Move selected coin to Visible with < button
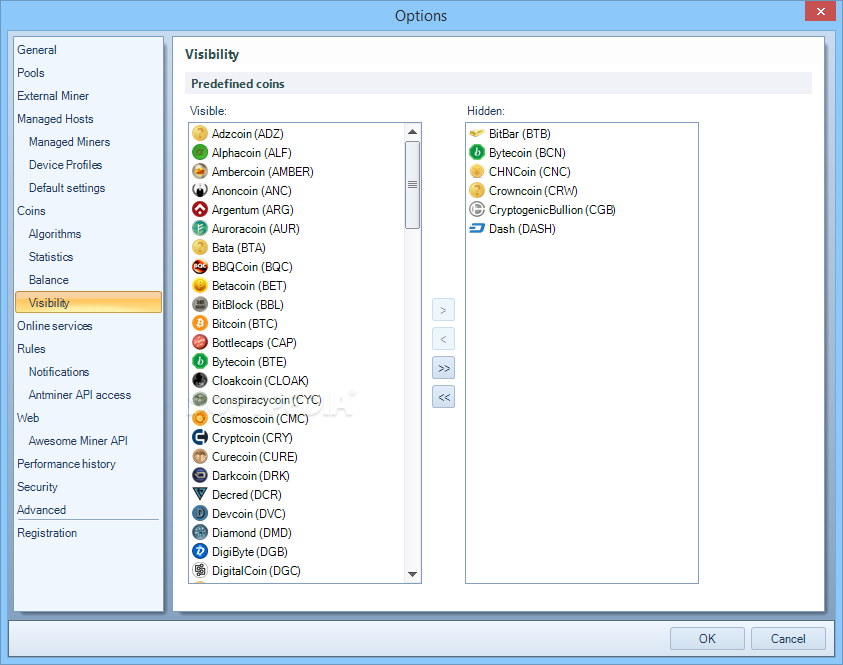Viewport: 843px width, 665px height. pos(444,339)
